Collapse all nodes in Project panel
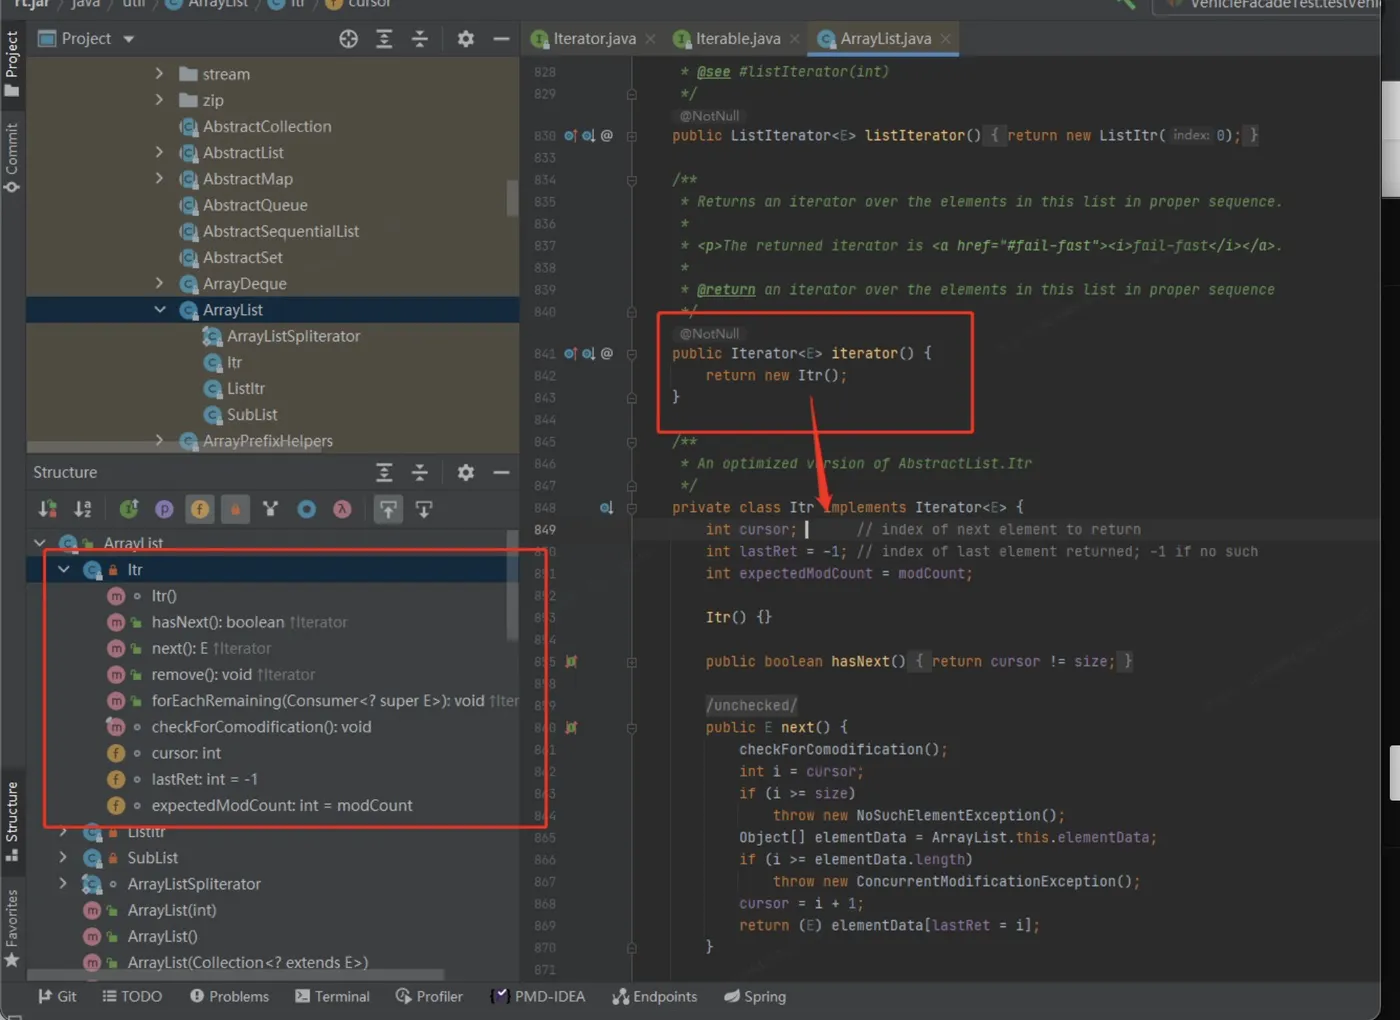This screenshot has height=1020, width=1400. coord(420,39)
